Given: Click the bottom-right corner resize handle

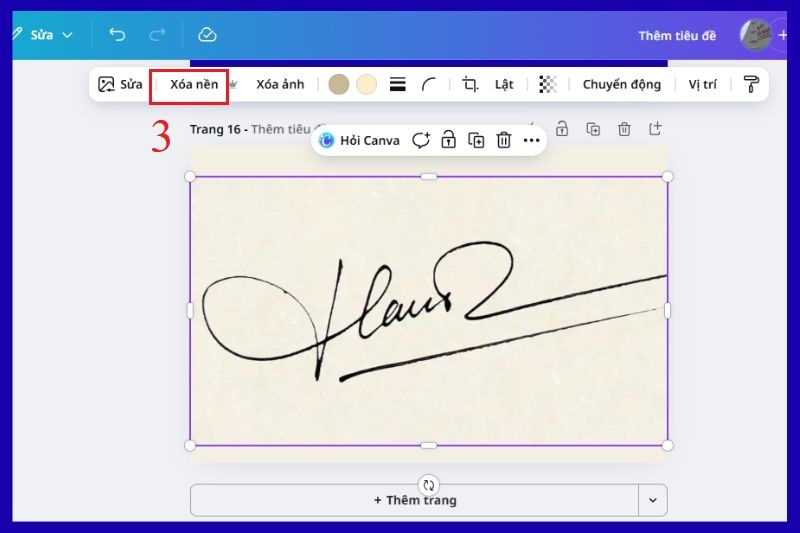Looking at the screenshot, I should point(667,445).
